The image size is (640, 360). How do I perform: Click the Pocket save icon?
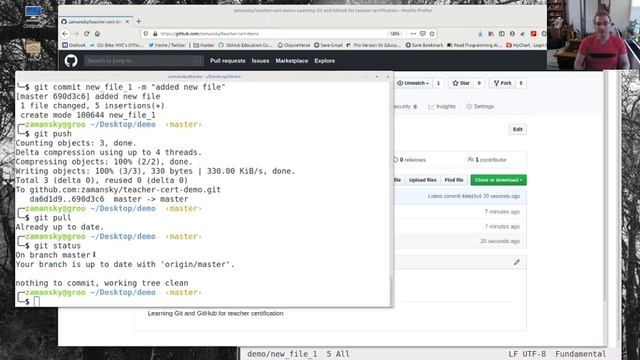click(x=423, y=34)
